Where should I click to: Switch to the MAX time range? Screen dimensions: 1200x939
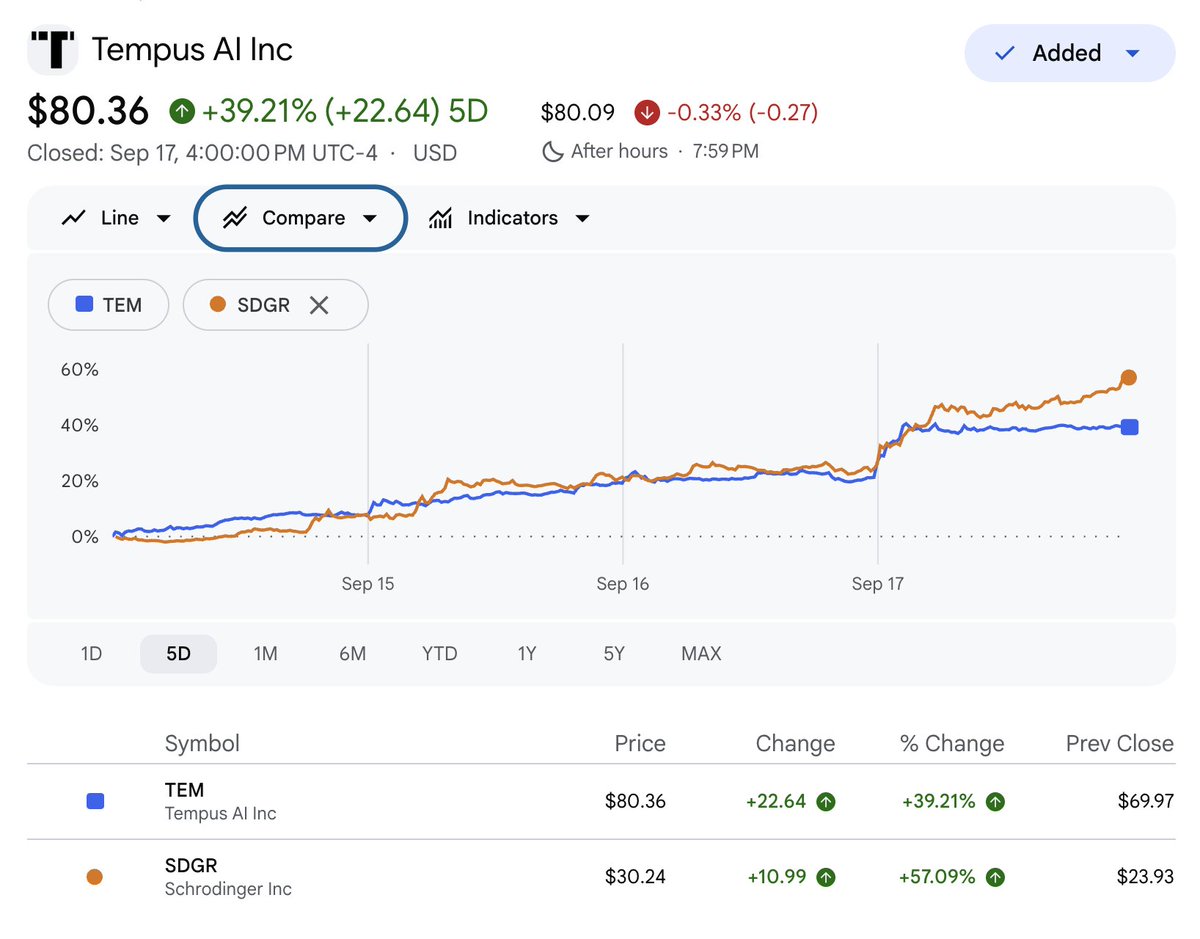[701, 654]
